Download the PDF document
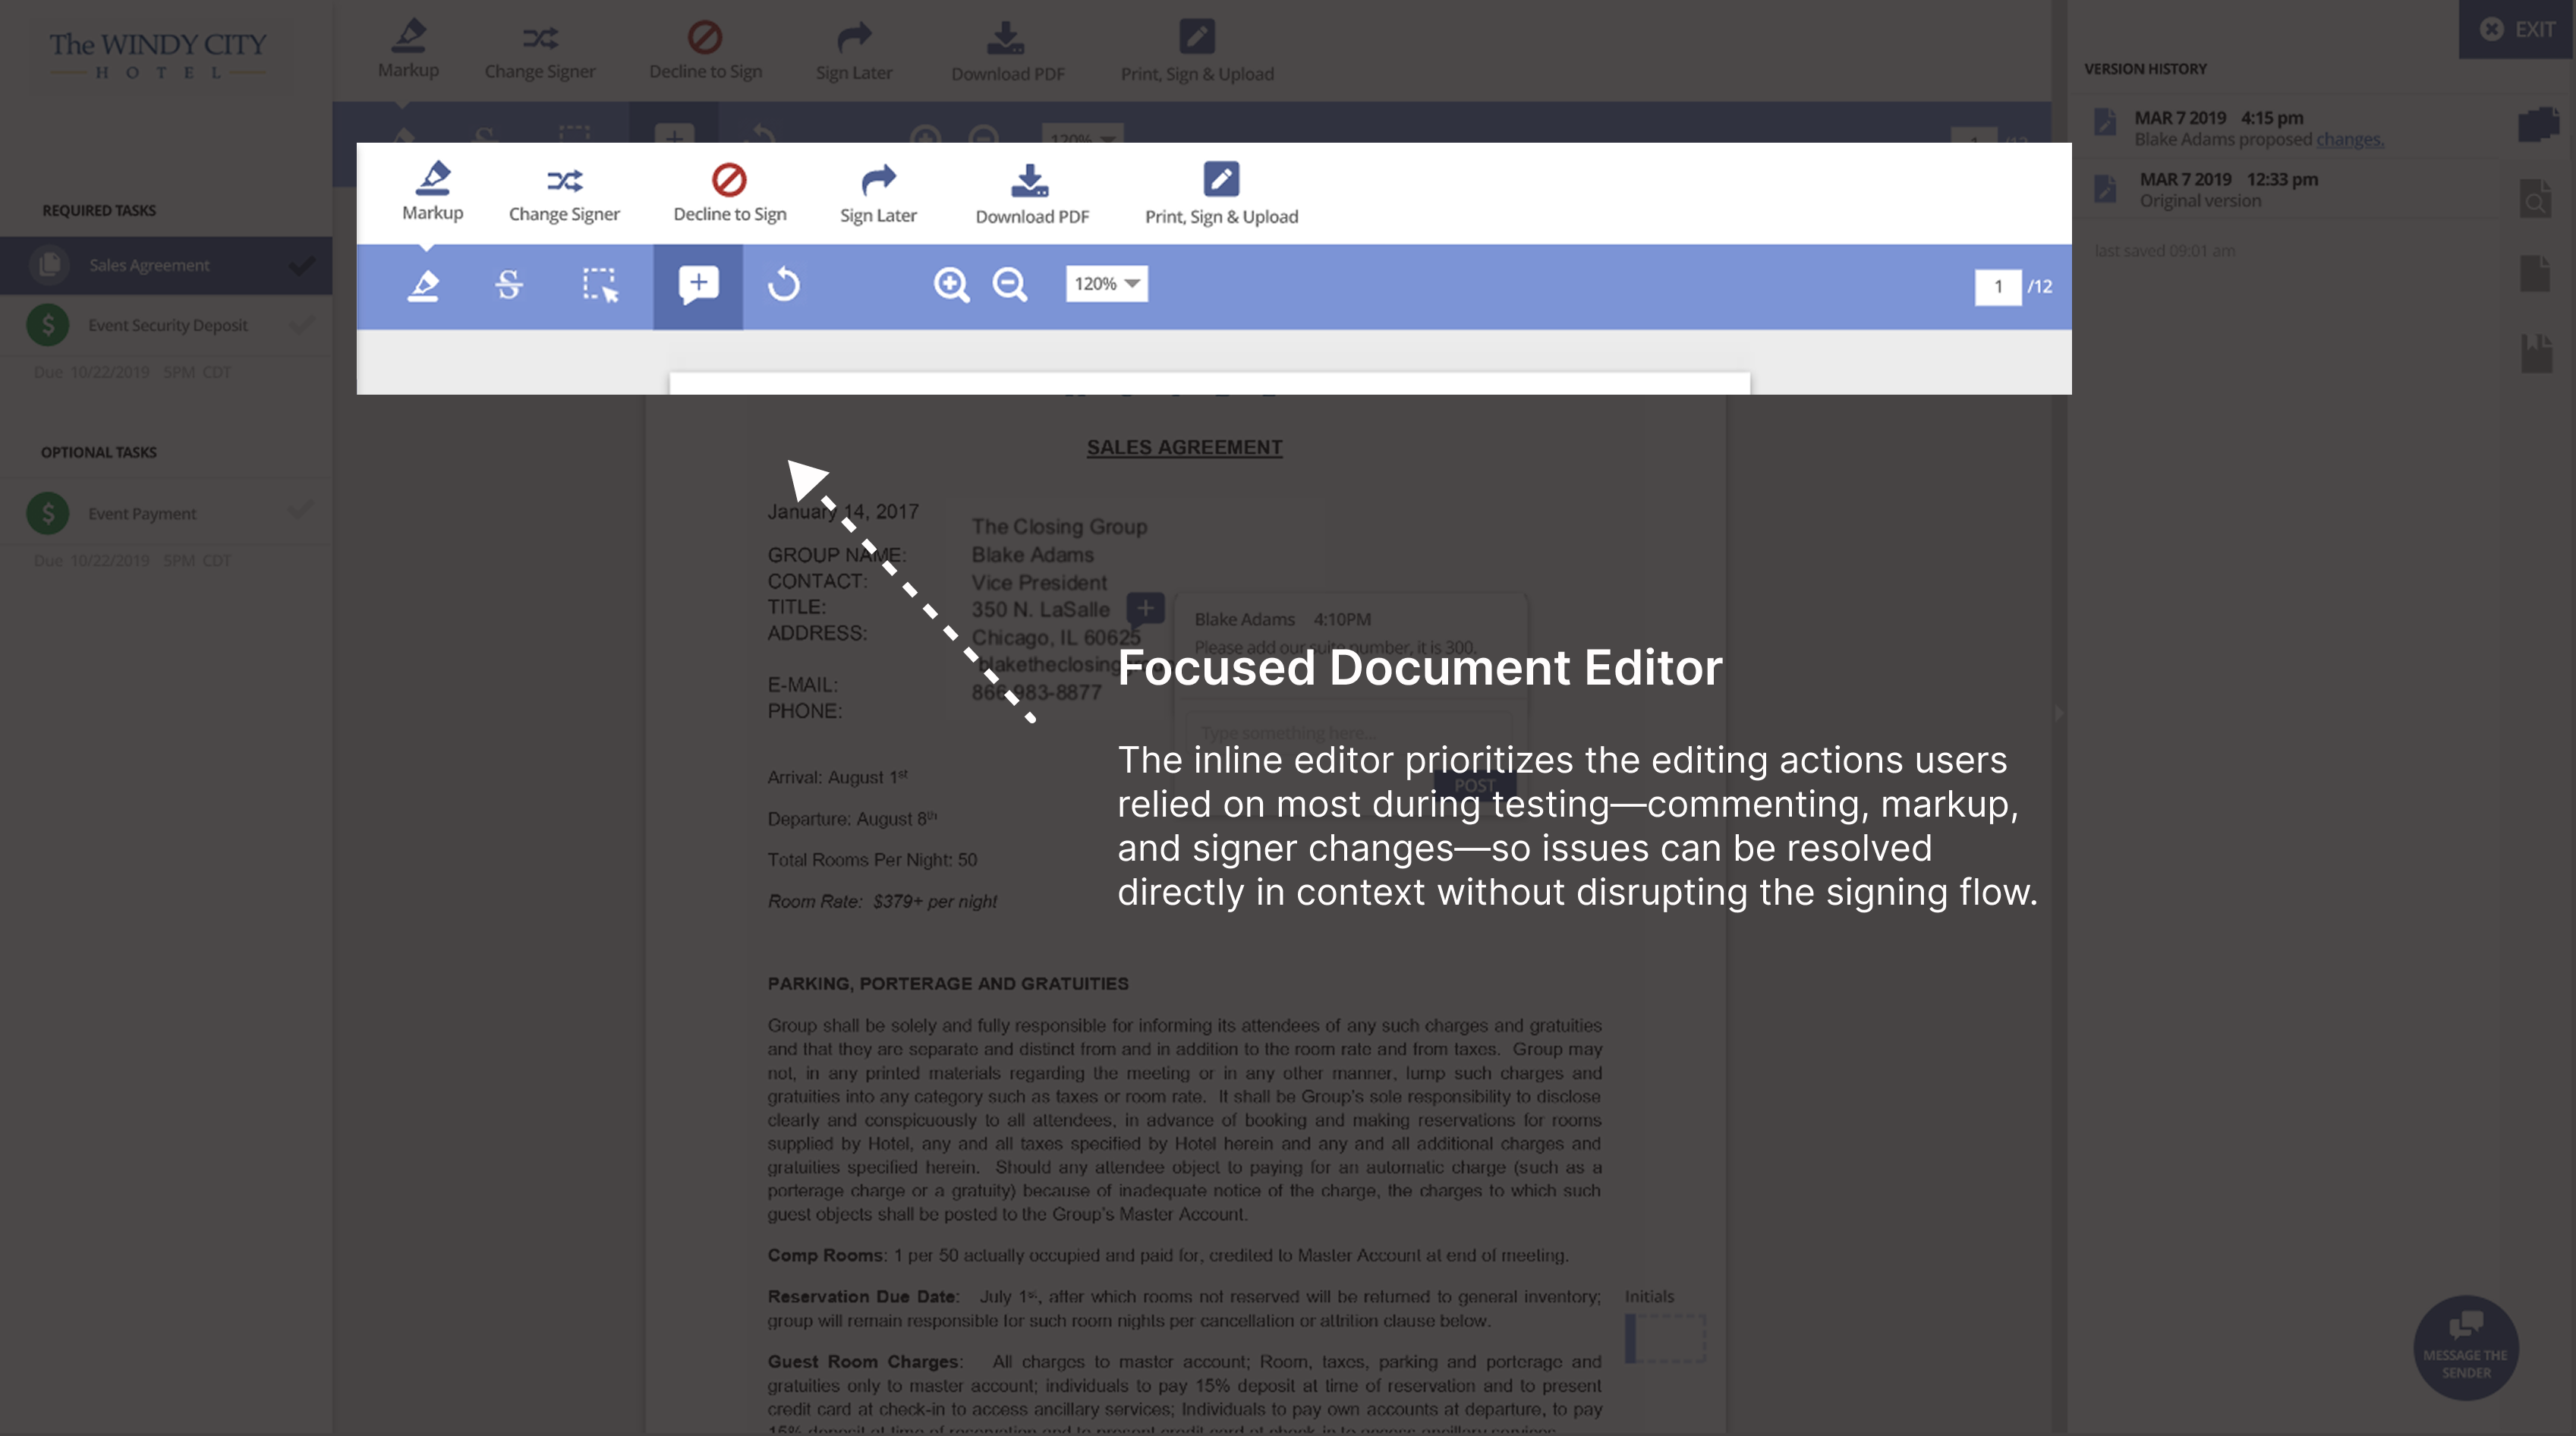This screenshot has height=1436, width=2576. point(1031,192)
